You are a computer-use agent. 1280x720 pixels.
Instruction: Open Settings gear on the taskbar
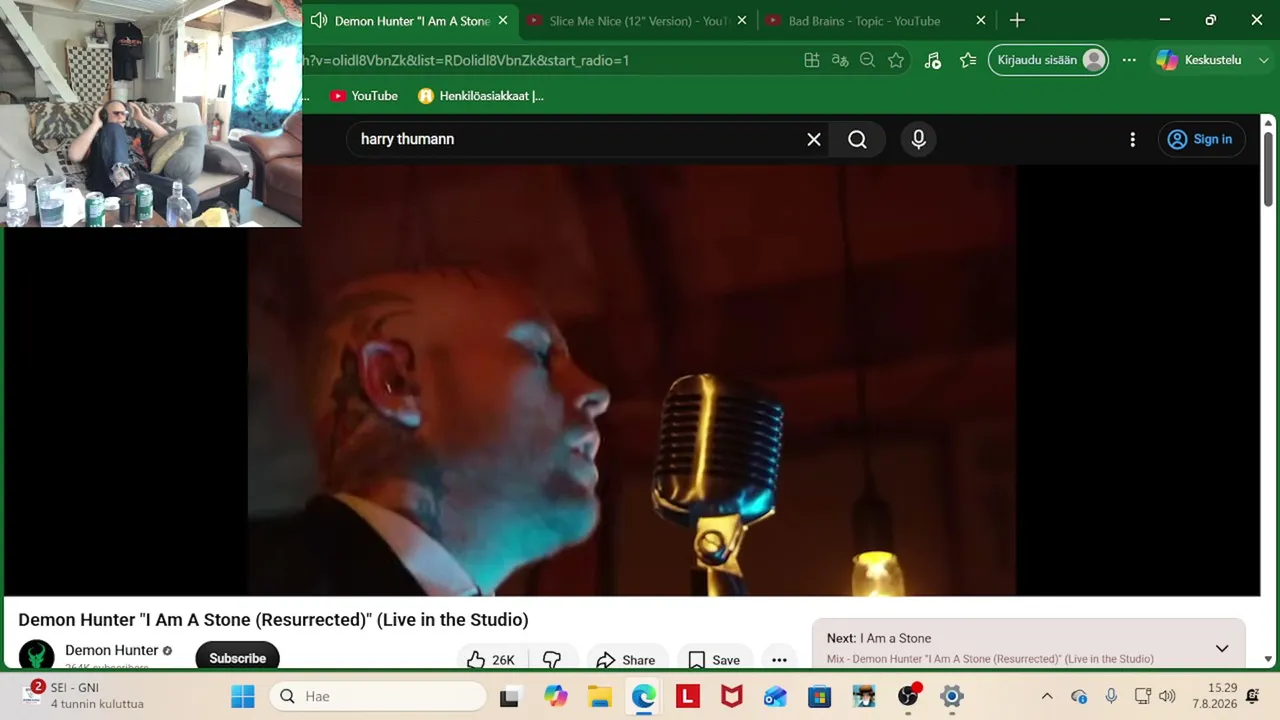952,696
